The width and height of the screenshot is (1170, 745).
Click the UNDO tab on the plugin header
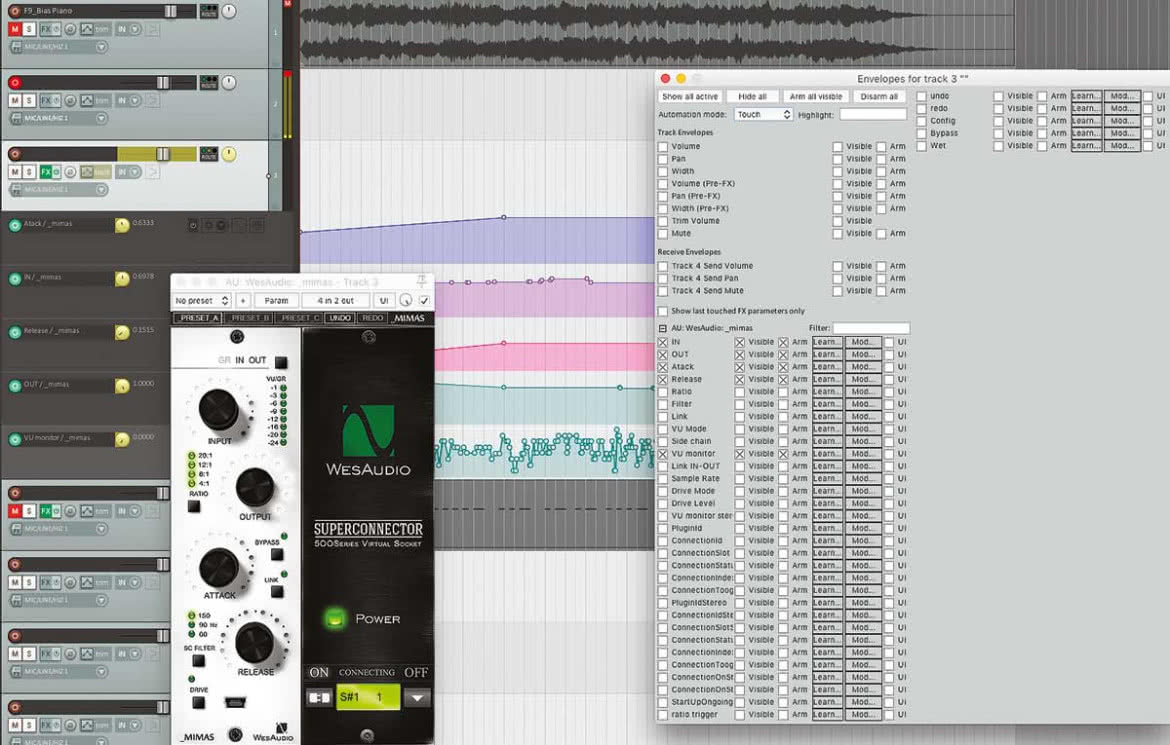pos(340,318)
